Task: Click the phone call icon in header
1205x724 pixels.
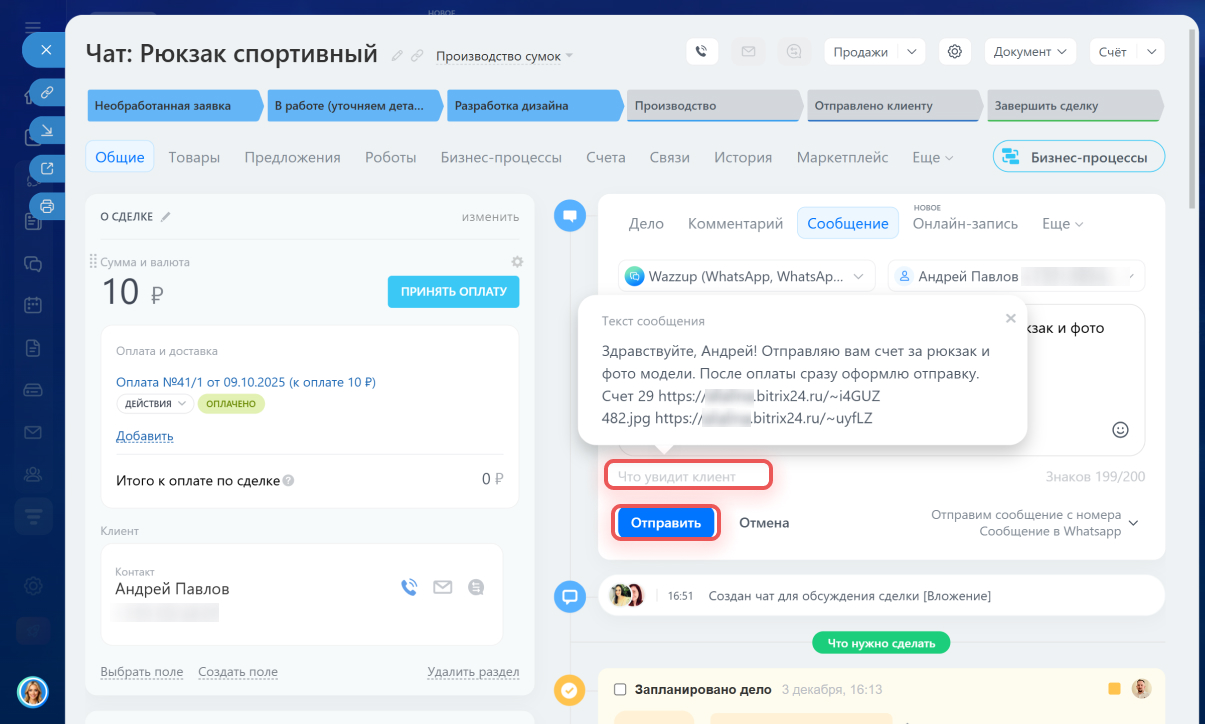Action: pos(702,52)
